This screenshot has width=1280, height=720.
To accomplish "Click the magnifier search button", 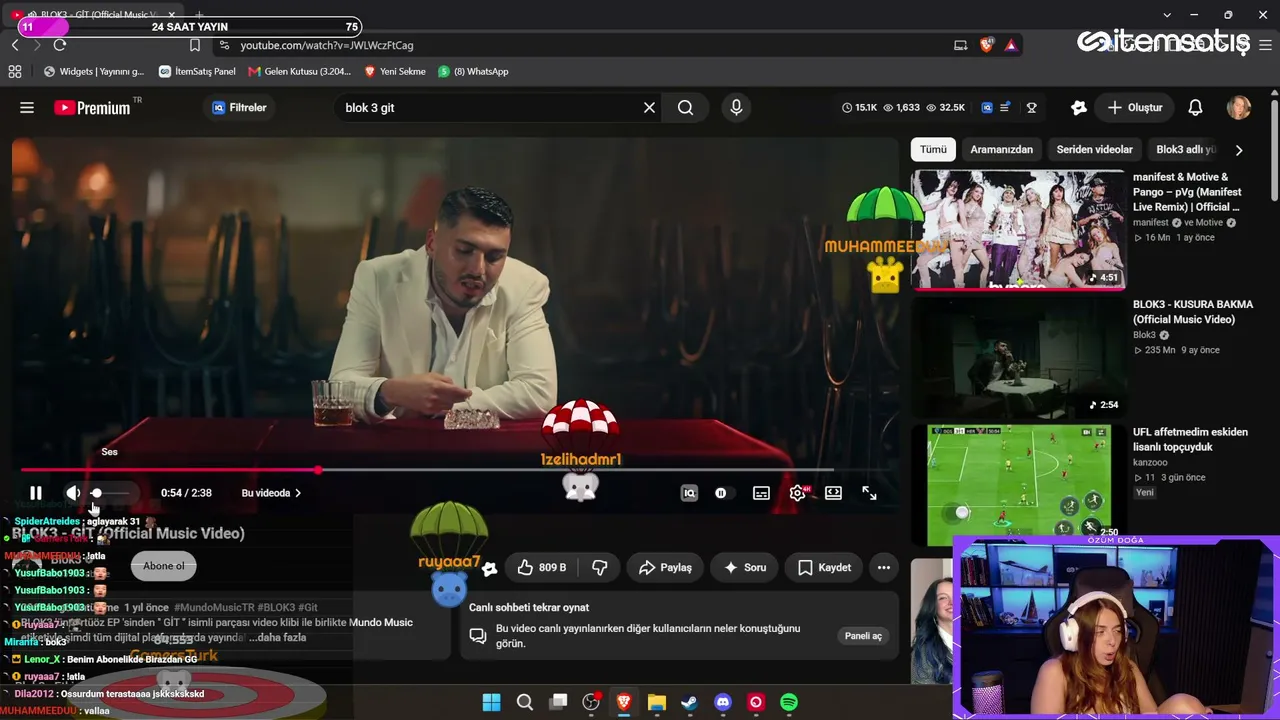I will [x=685, y=108].
